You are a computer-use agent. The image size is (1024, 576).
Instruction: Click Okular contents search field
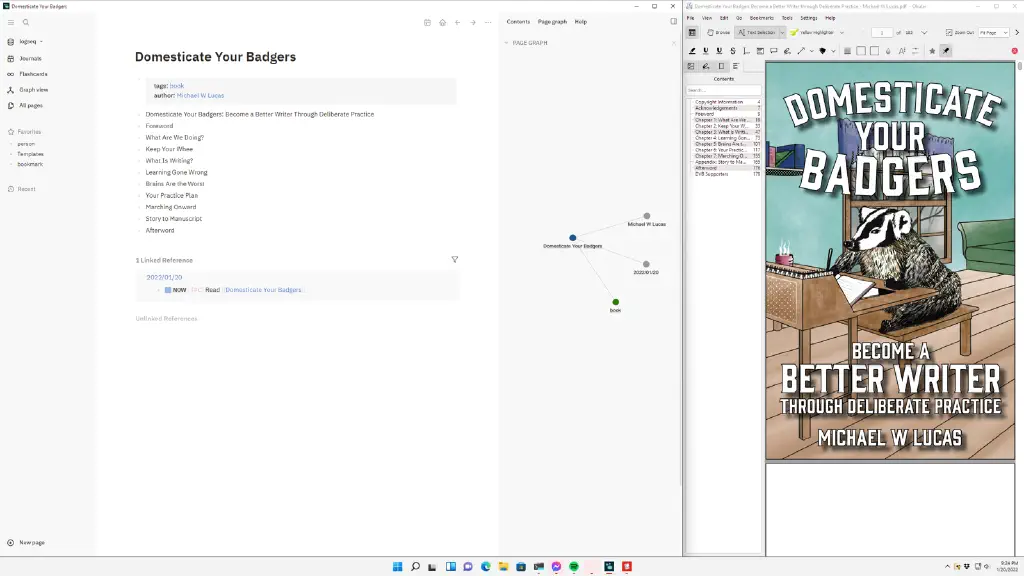(723, 90)
